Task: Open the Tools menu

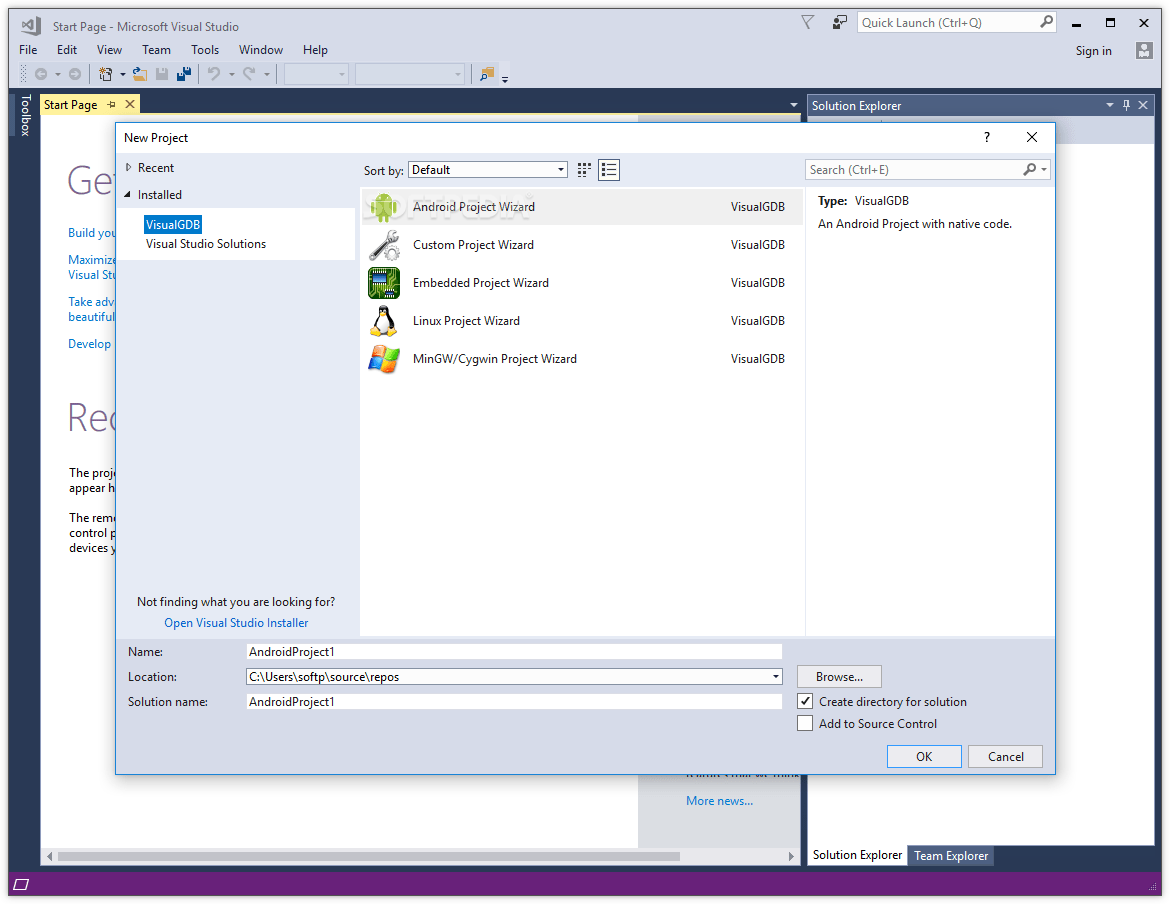Action: pos(205,50)
